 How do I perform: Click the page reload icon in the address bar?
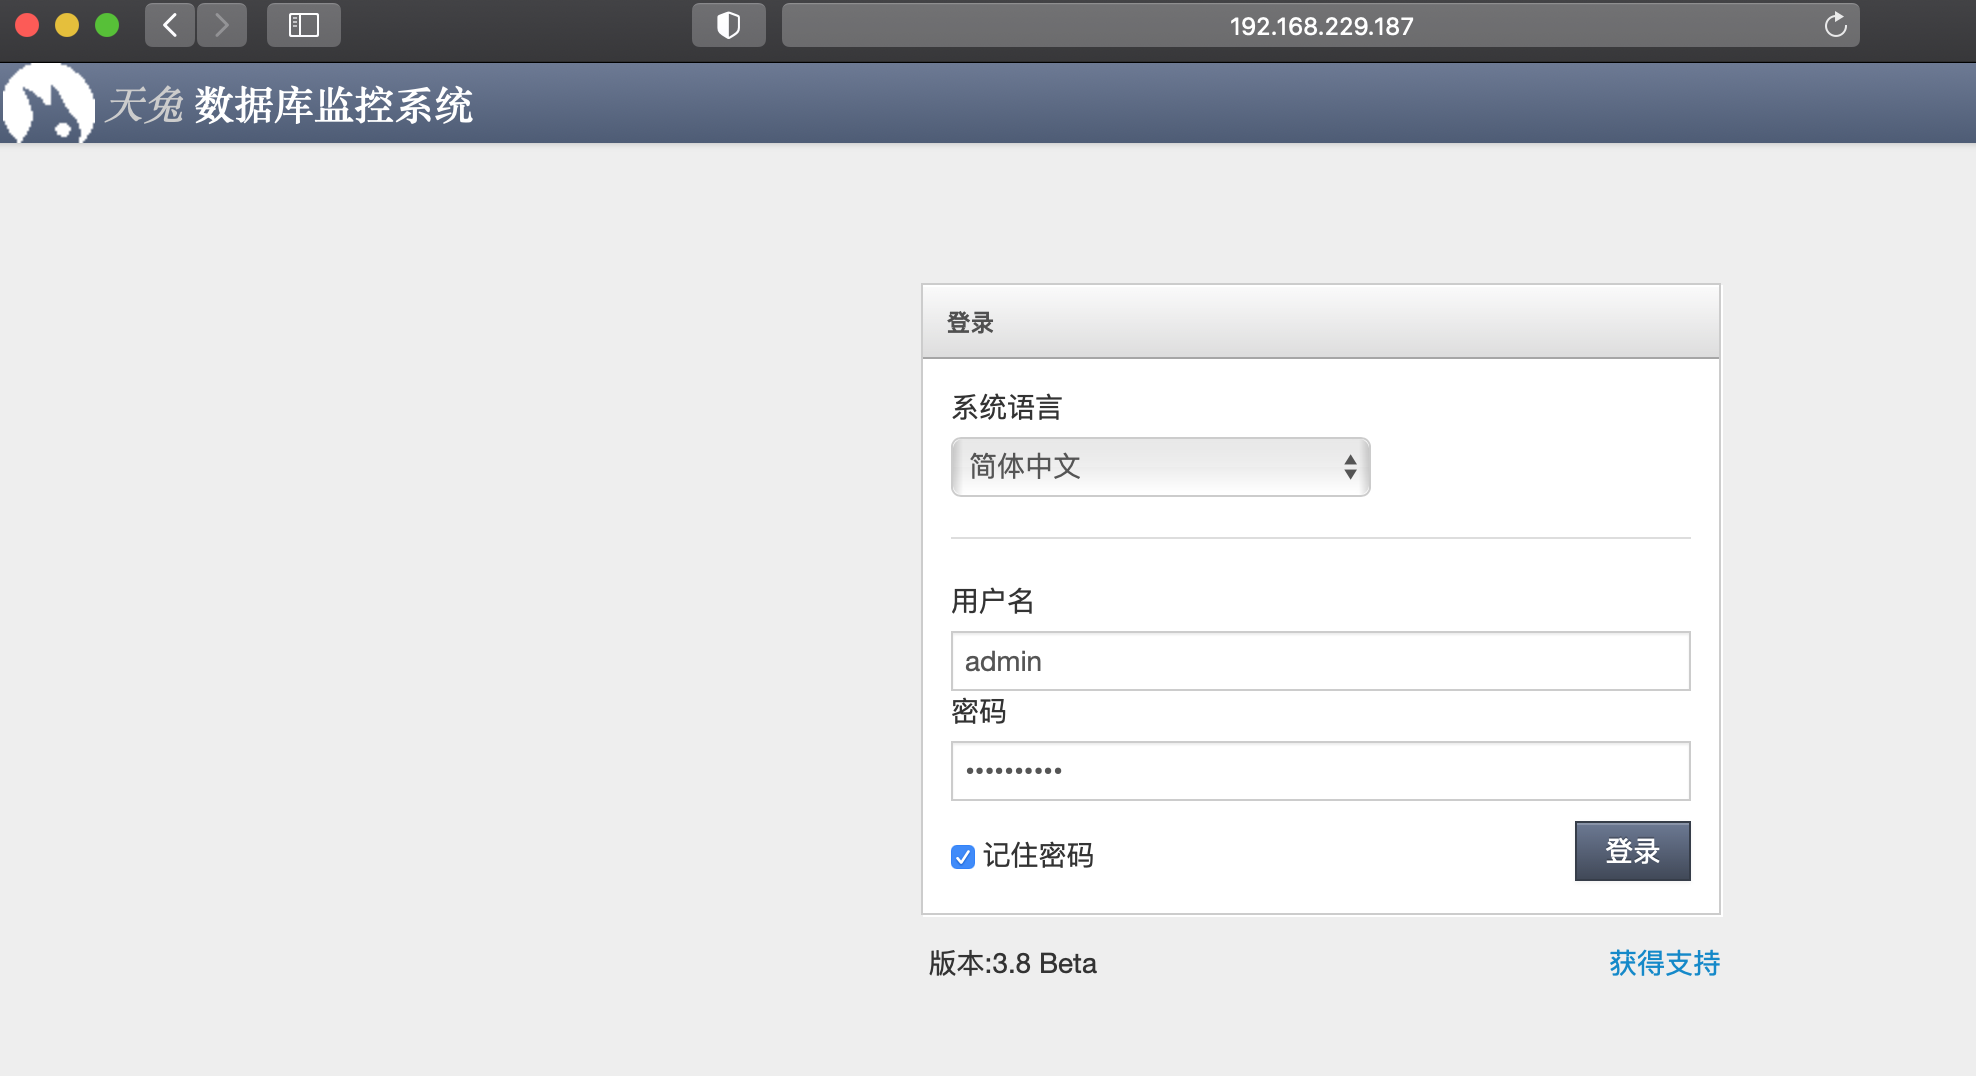tap(1836, 26)
